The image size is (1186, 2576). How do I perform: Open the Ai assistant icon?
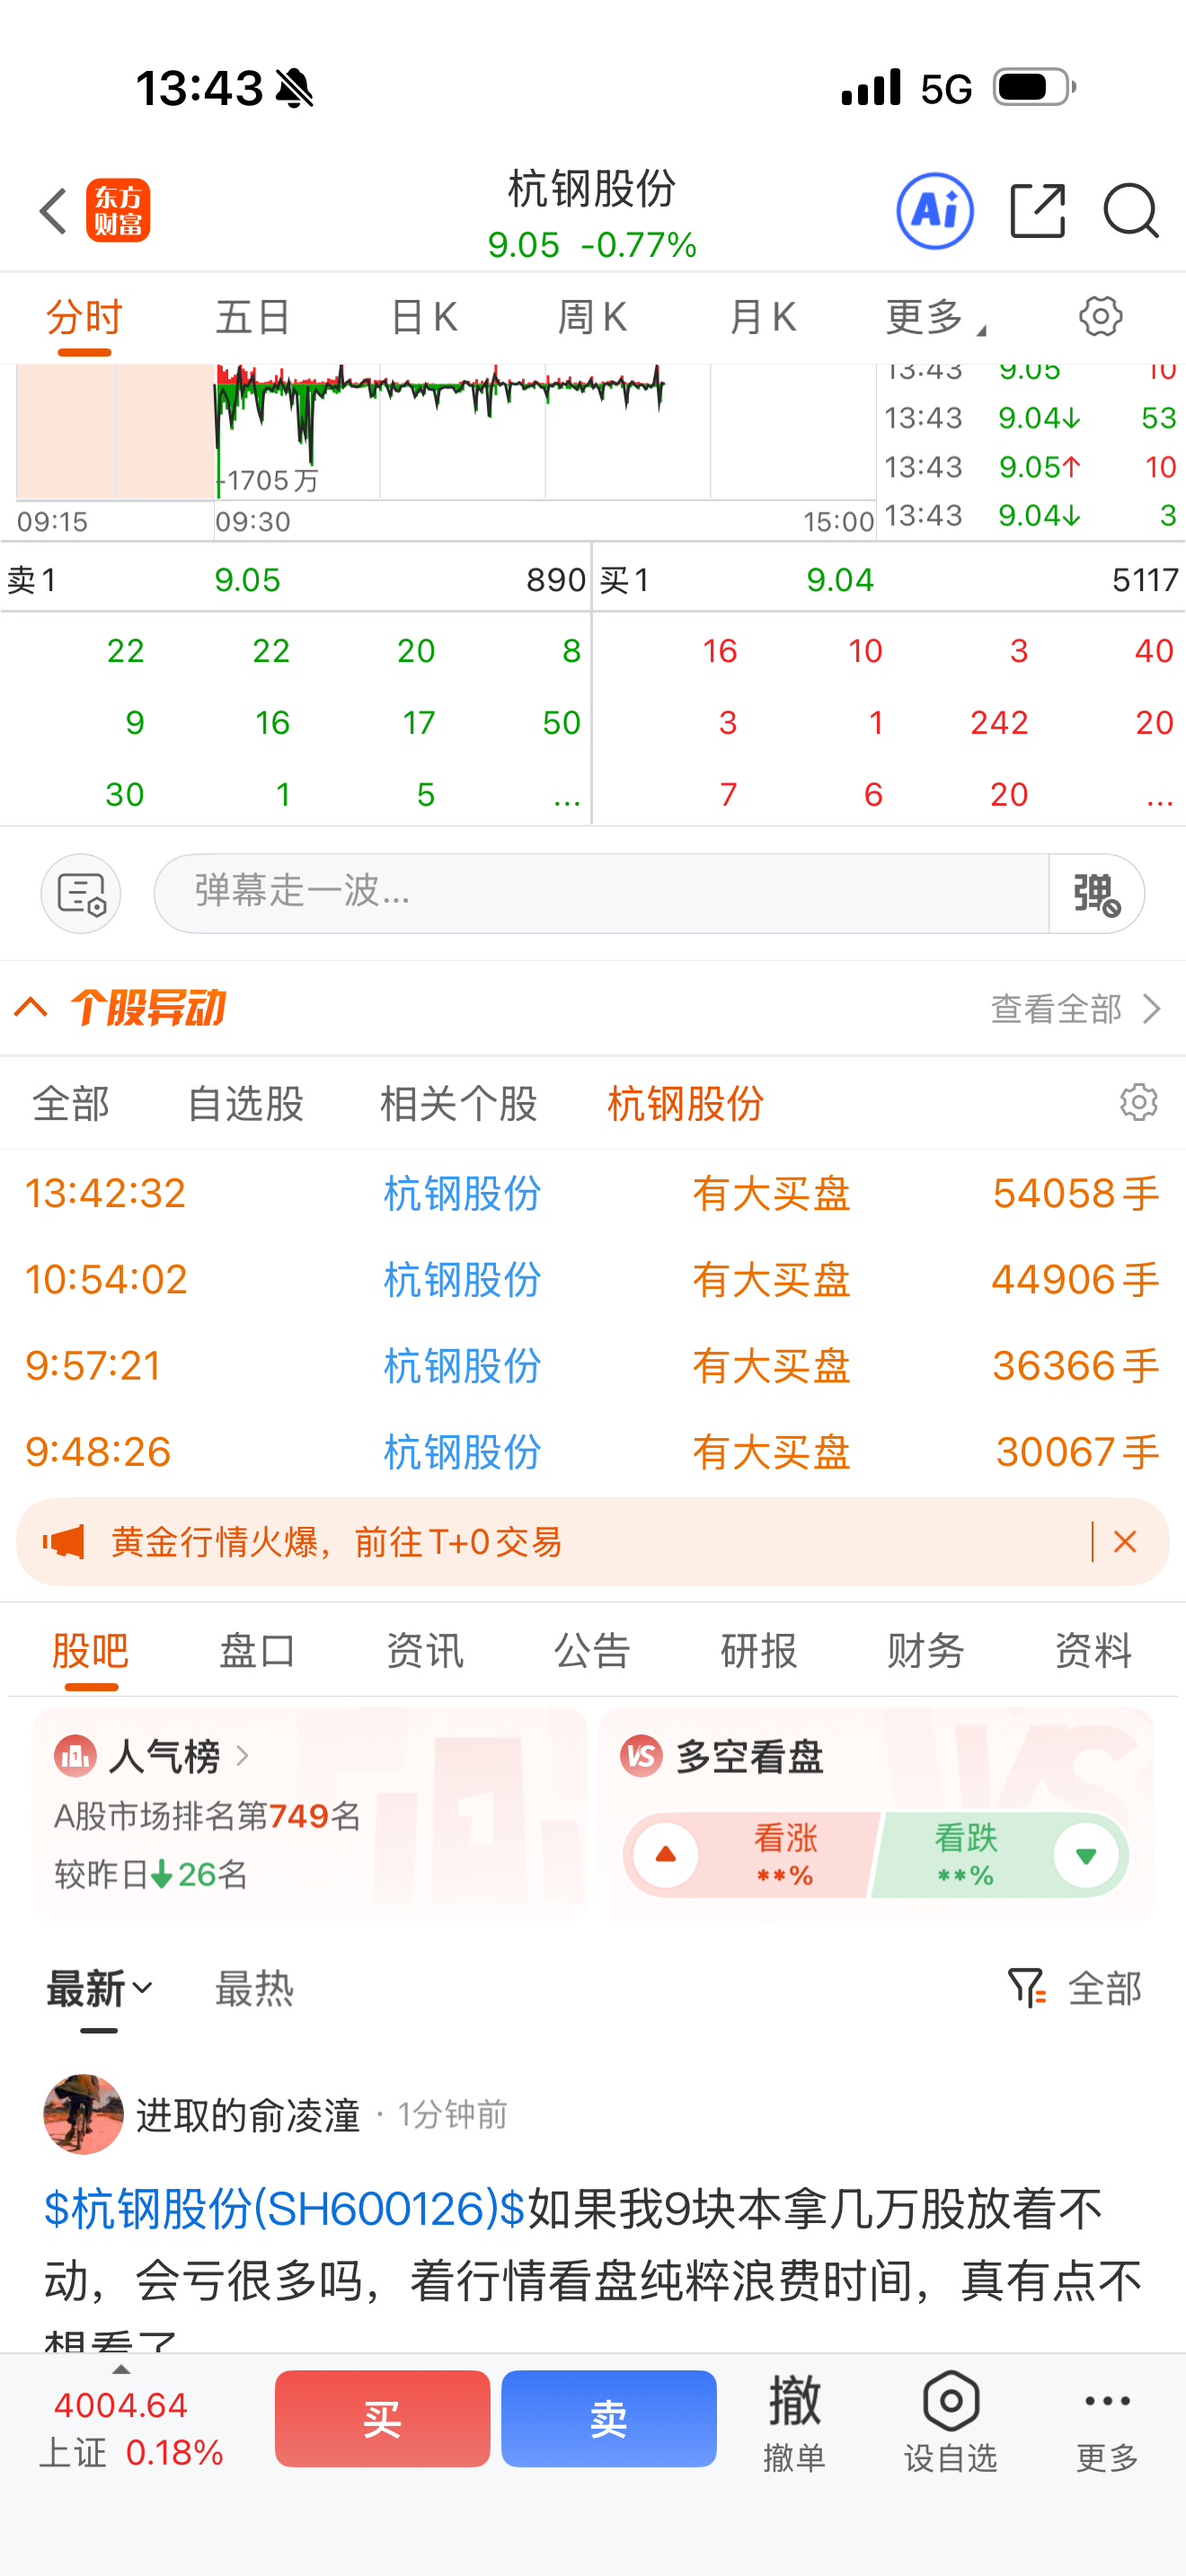click(935, 211)
